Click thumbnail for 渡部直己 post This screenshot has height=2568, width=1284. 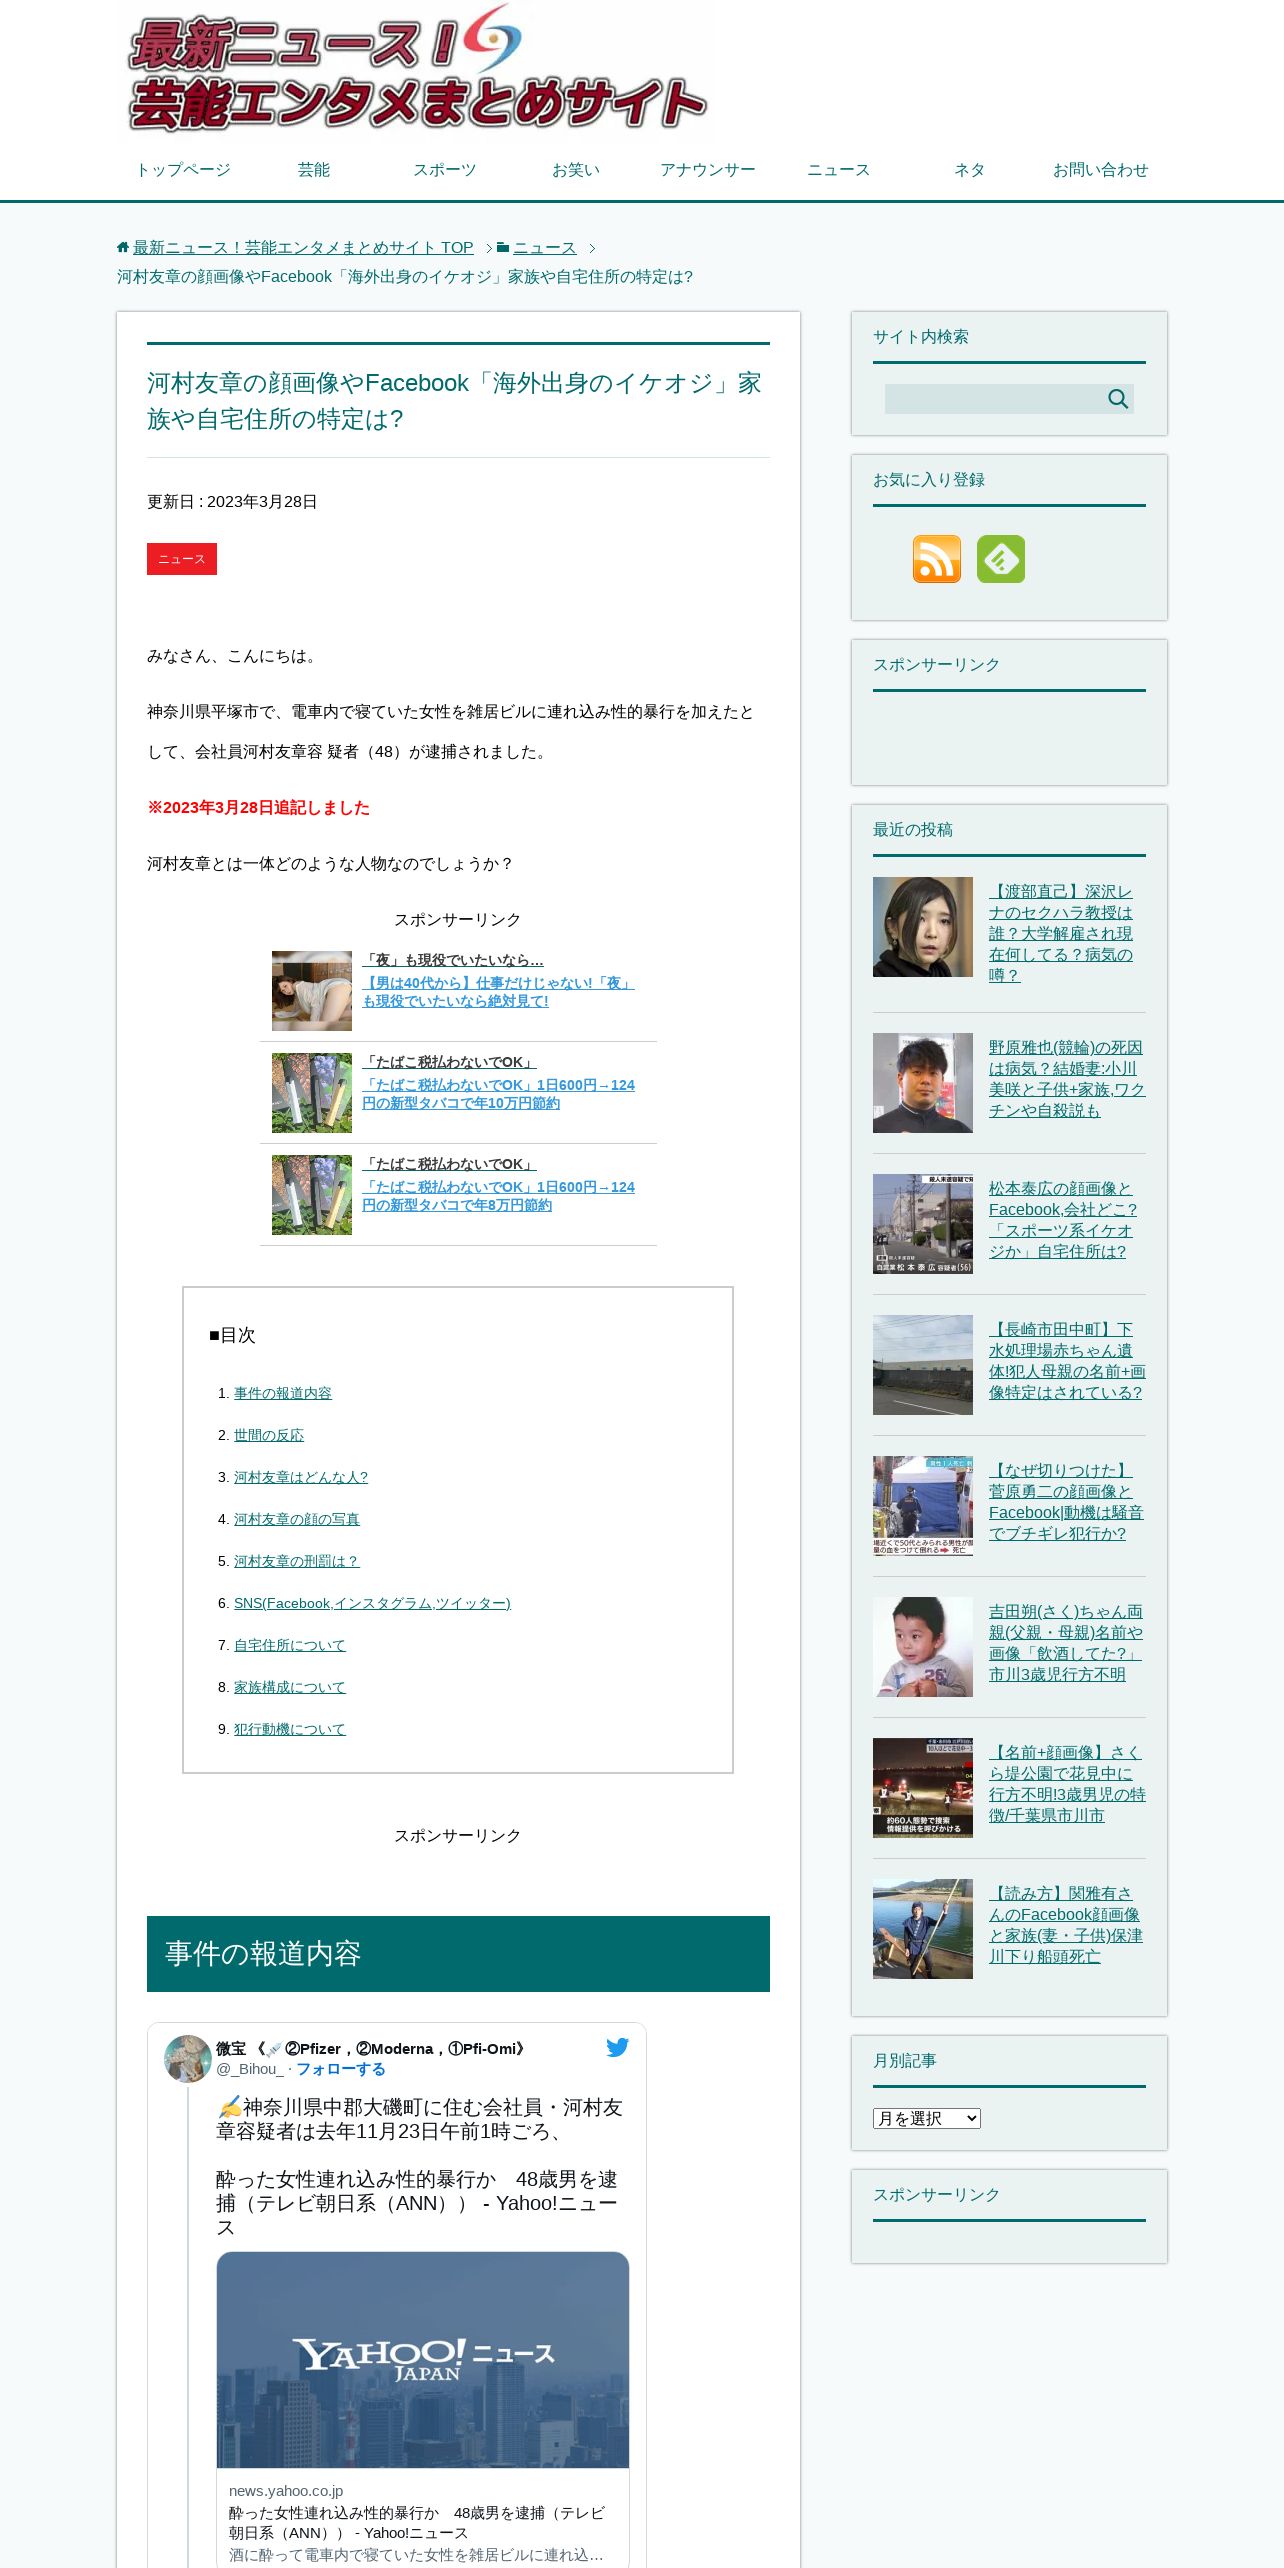click(923, 927)
